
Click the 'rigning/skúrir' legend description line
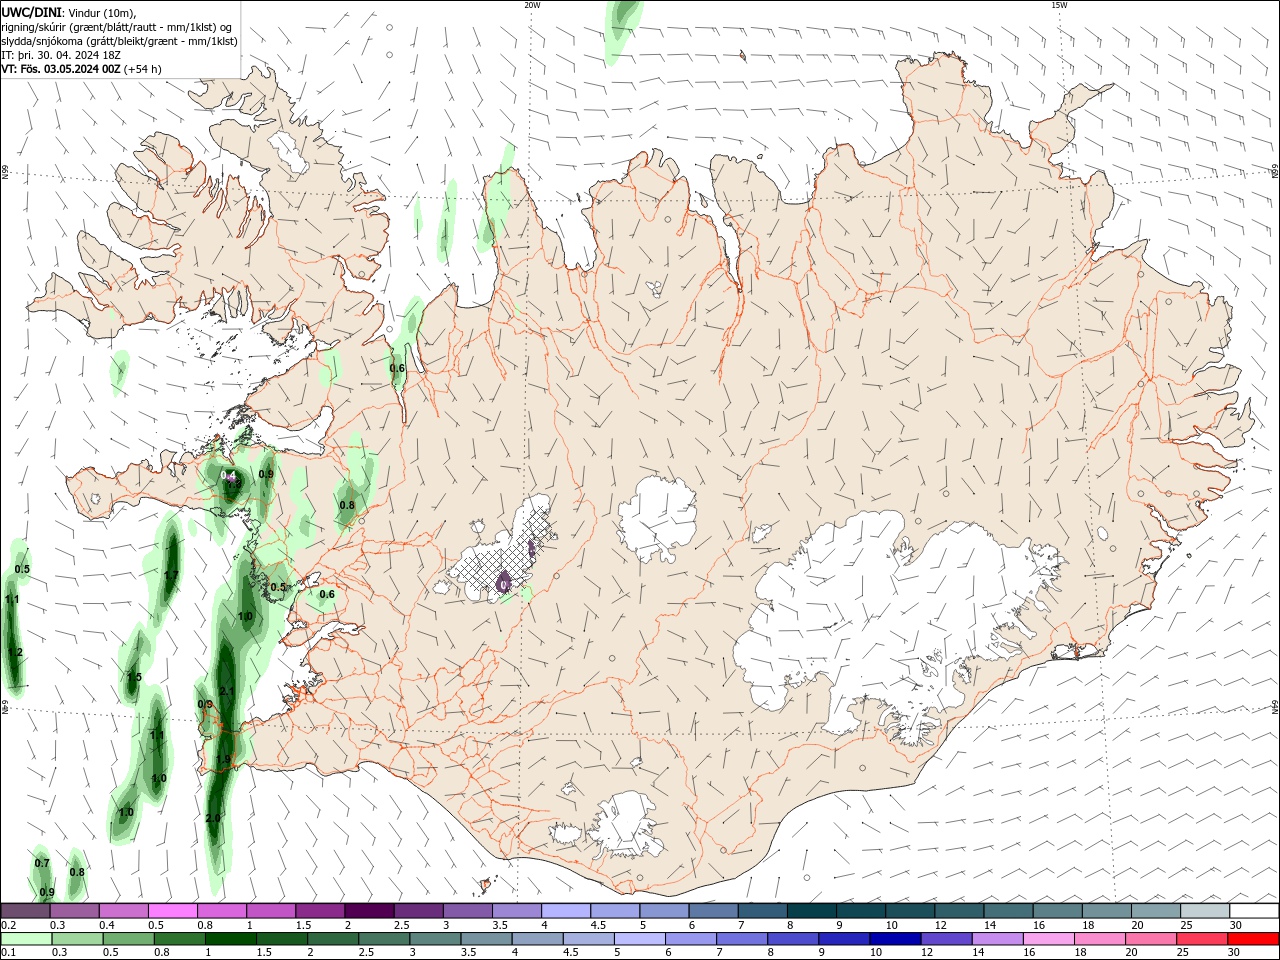click(117, 27)
